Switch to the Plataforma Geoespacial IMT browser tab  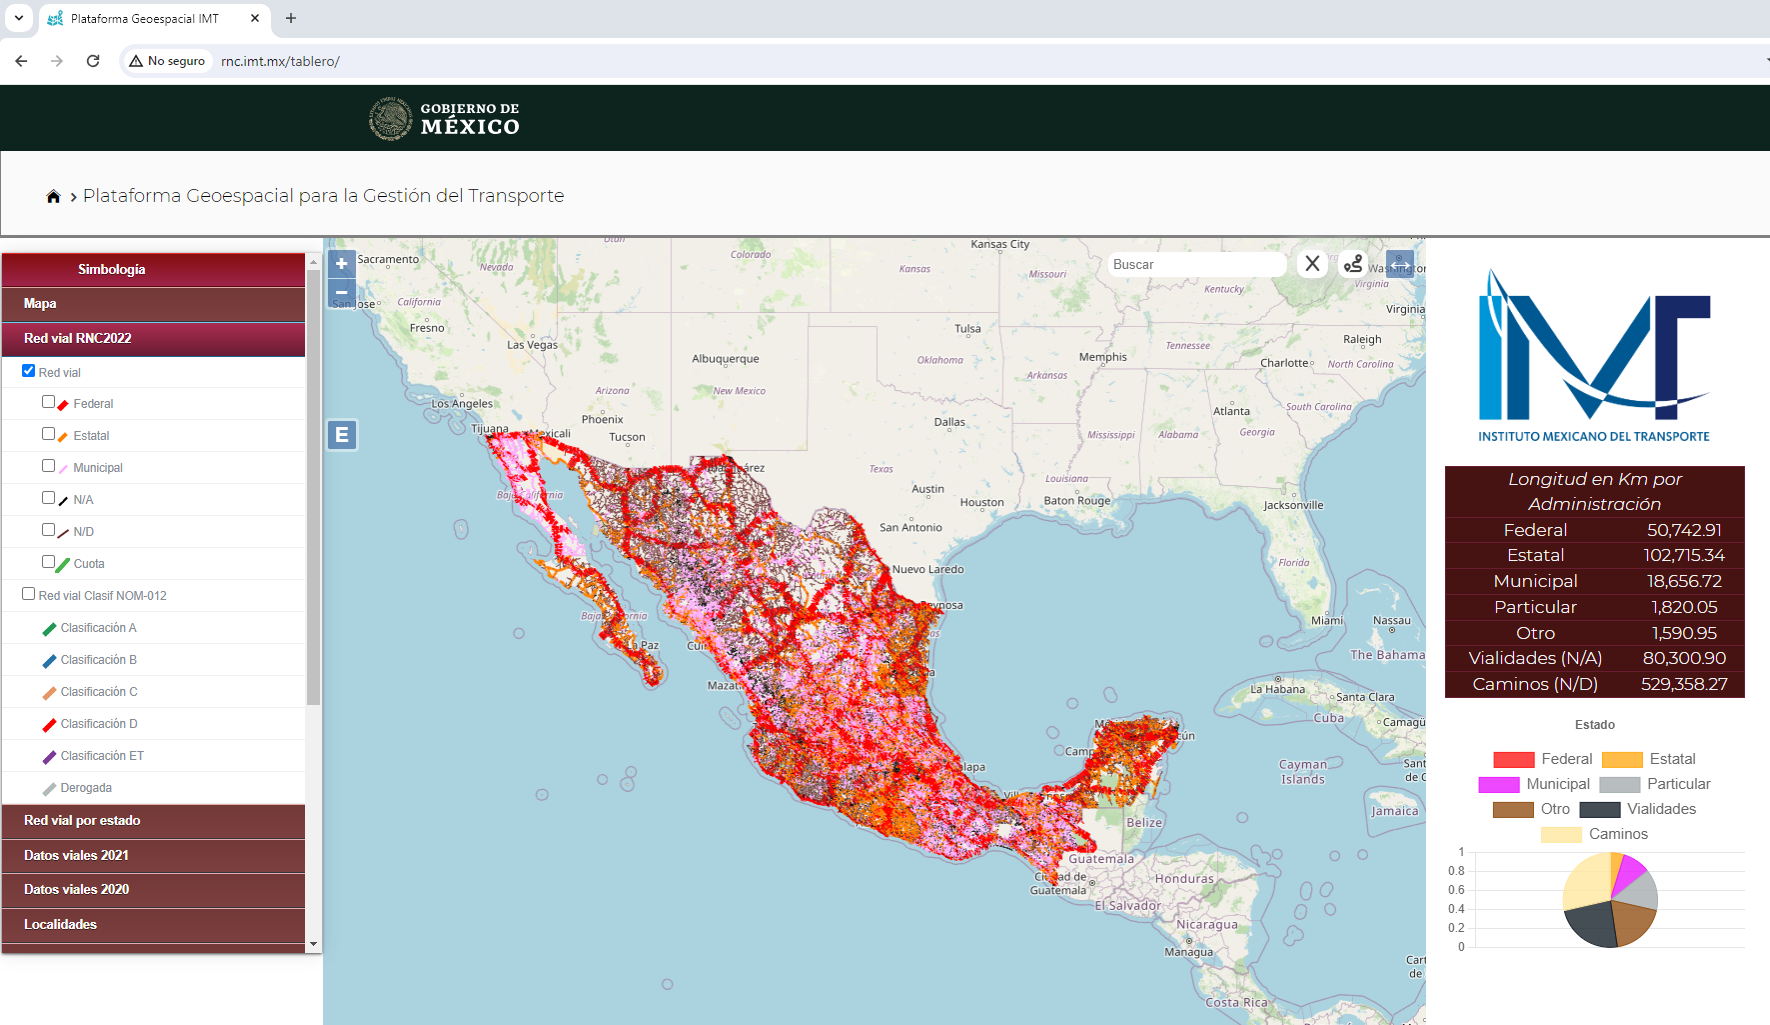coord(143,18)
